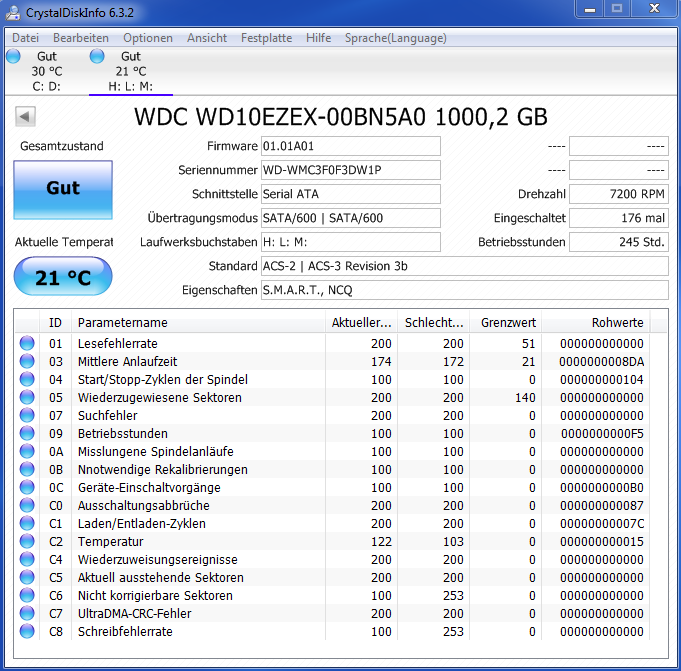Click status orb for Mittlere Anlaufzeit row
The height and width of the screenshot is (671, 681).
click(27, 361)
